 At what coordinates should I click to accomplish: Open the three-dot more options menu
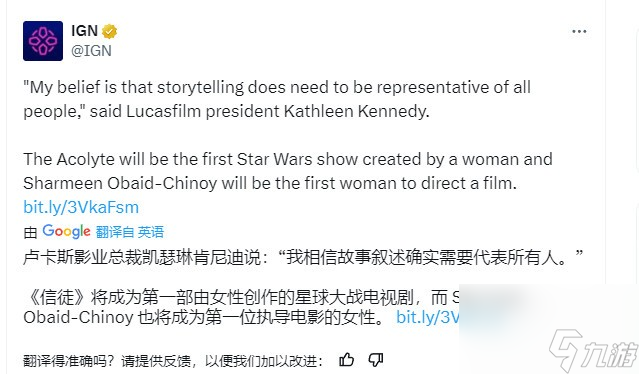click(x=579, y=31)
